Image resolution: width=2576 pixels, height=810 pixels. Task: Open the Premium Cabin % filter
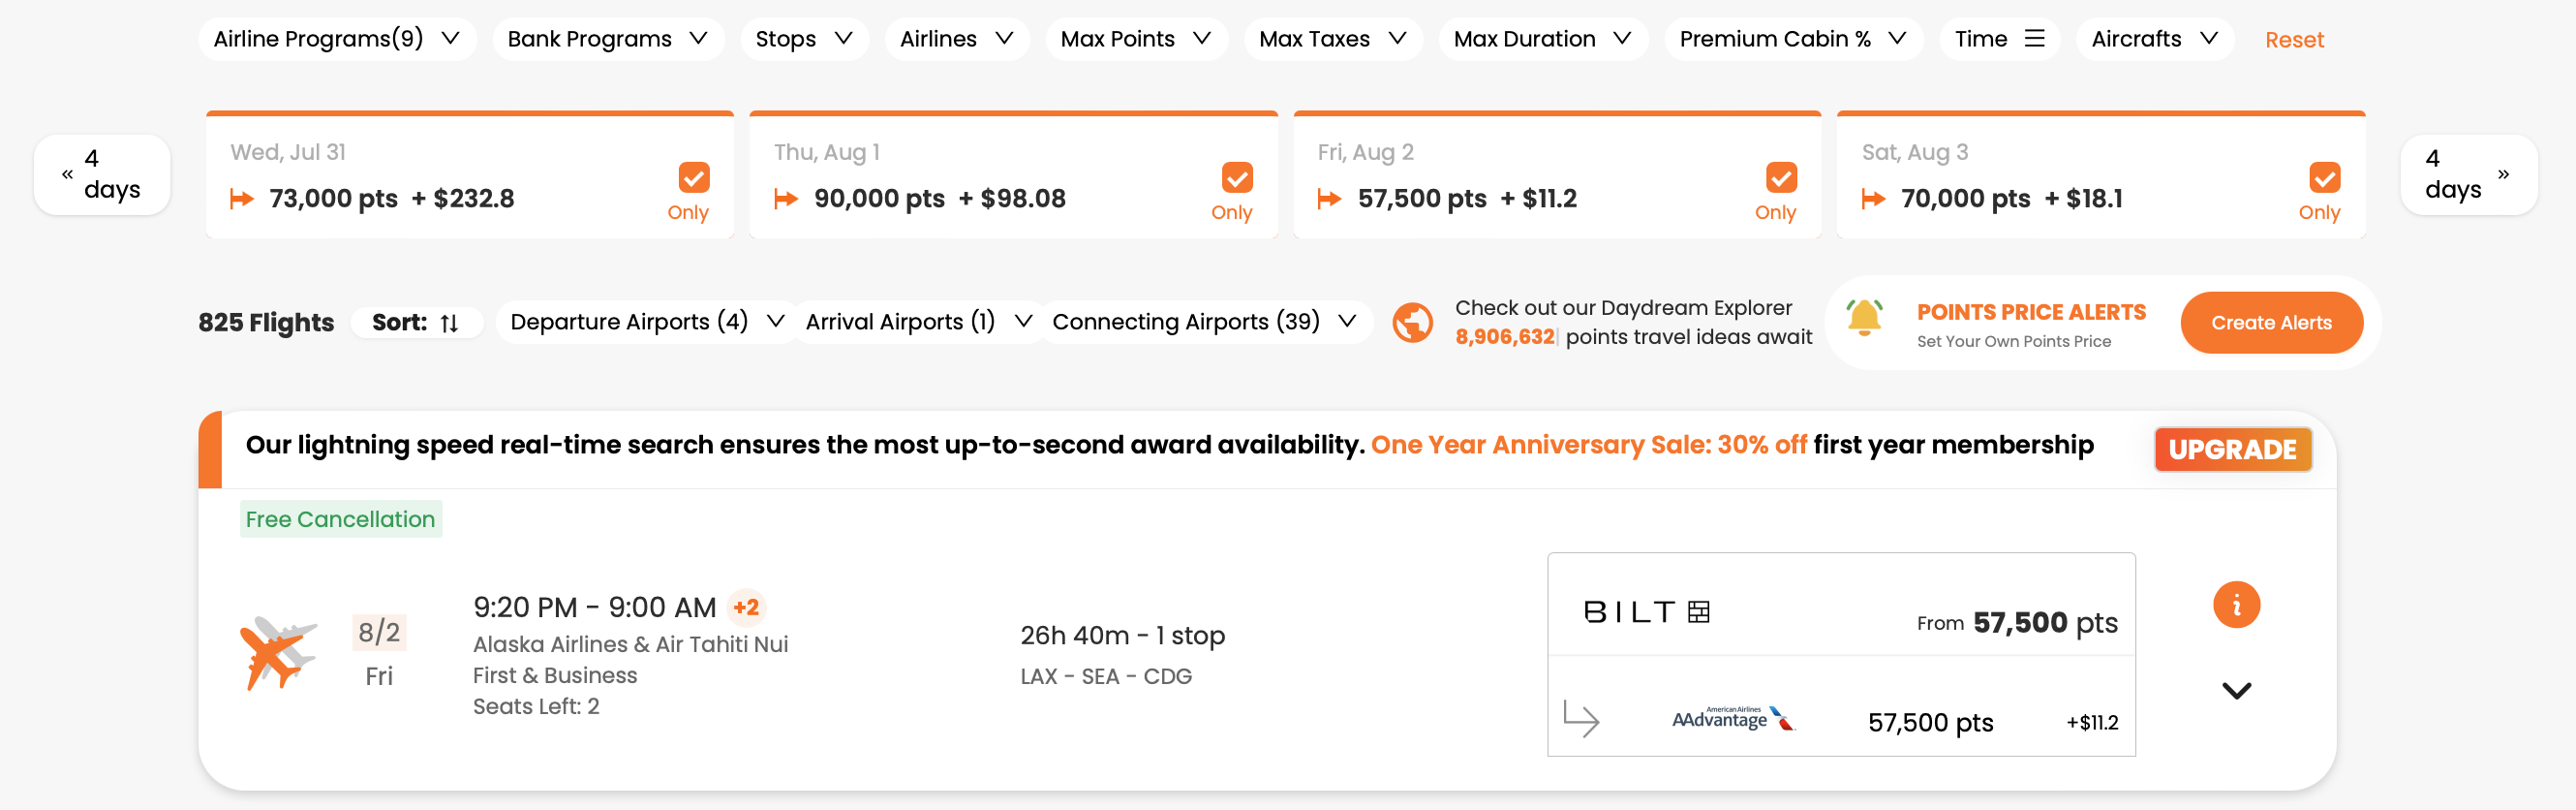tap(1793, 38)
